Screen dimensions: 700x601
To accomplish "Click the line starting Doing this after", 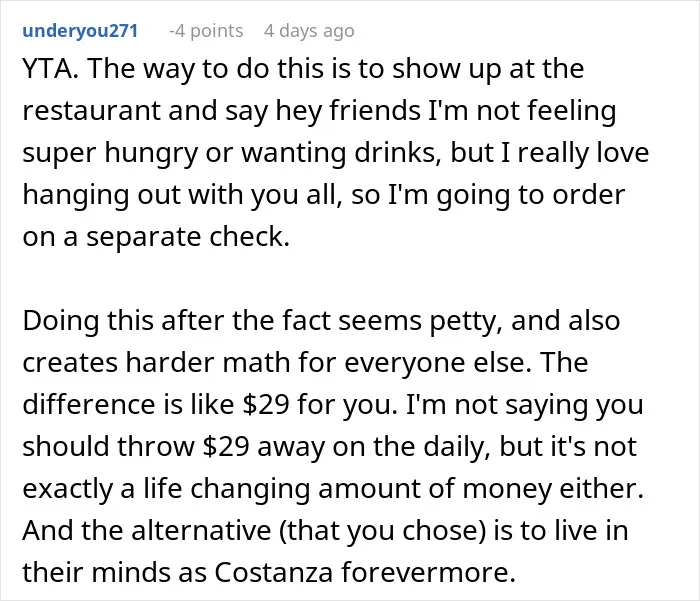I will pos(321,321).
